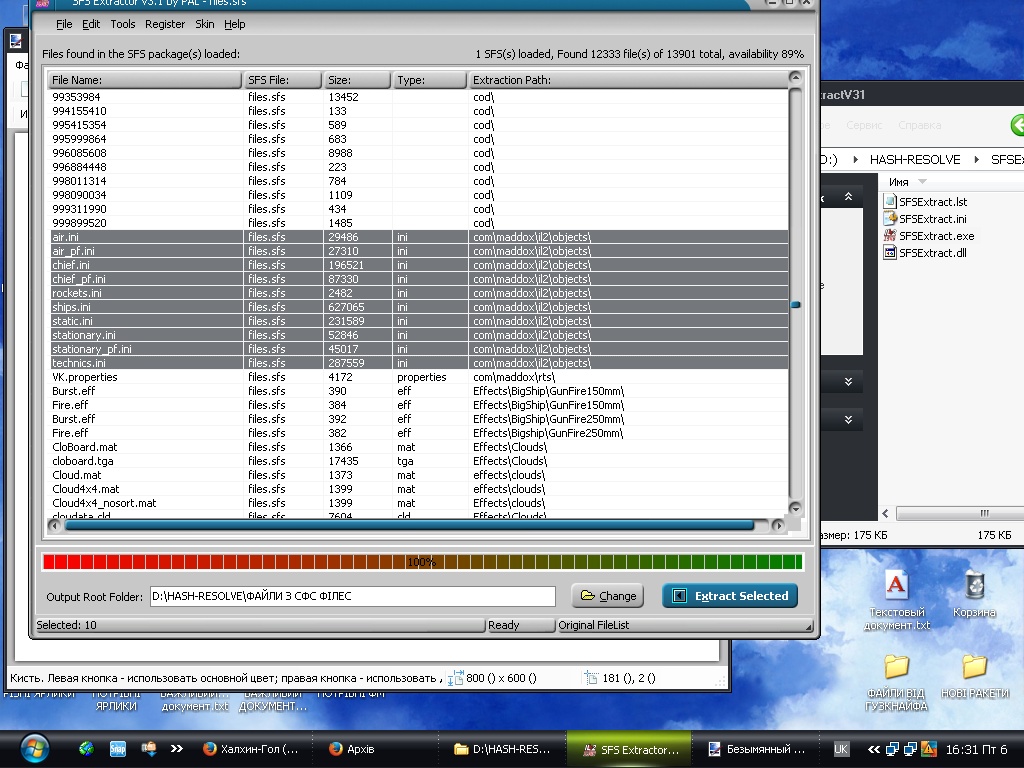The image size is (1024, 768).
Task: Expand the third Explorer sidebar panel
Action: click(x=848, y=419)
